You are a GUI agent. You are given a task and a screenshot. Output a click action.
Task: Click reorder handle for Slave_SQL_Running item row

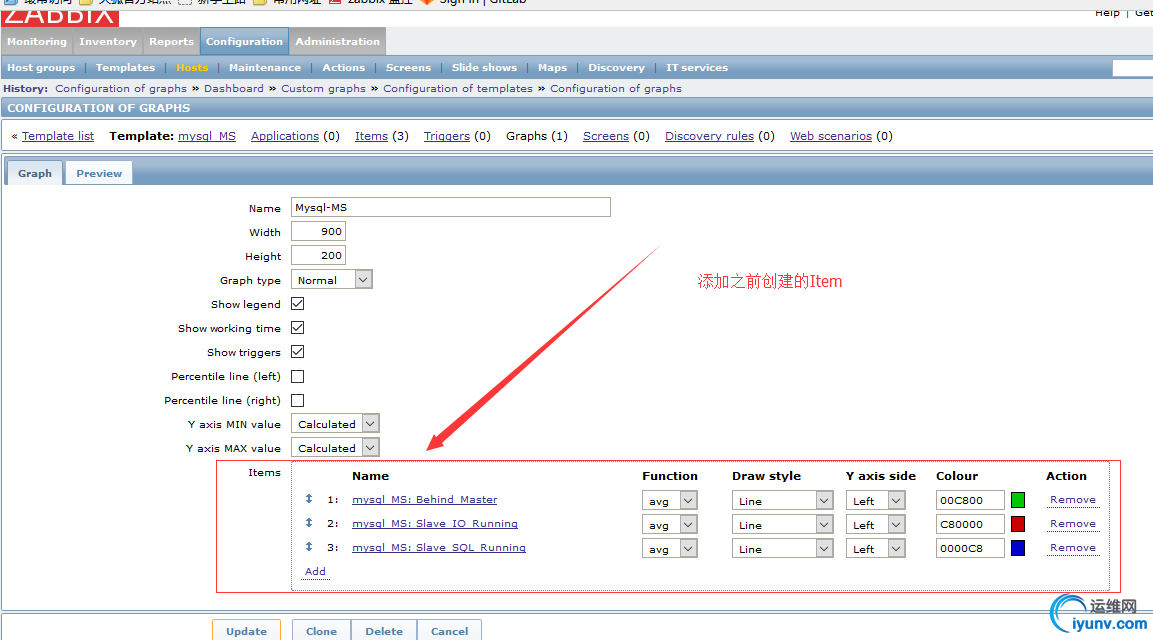[309, 547]
